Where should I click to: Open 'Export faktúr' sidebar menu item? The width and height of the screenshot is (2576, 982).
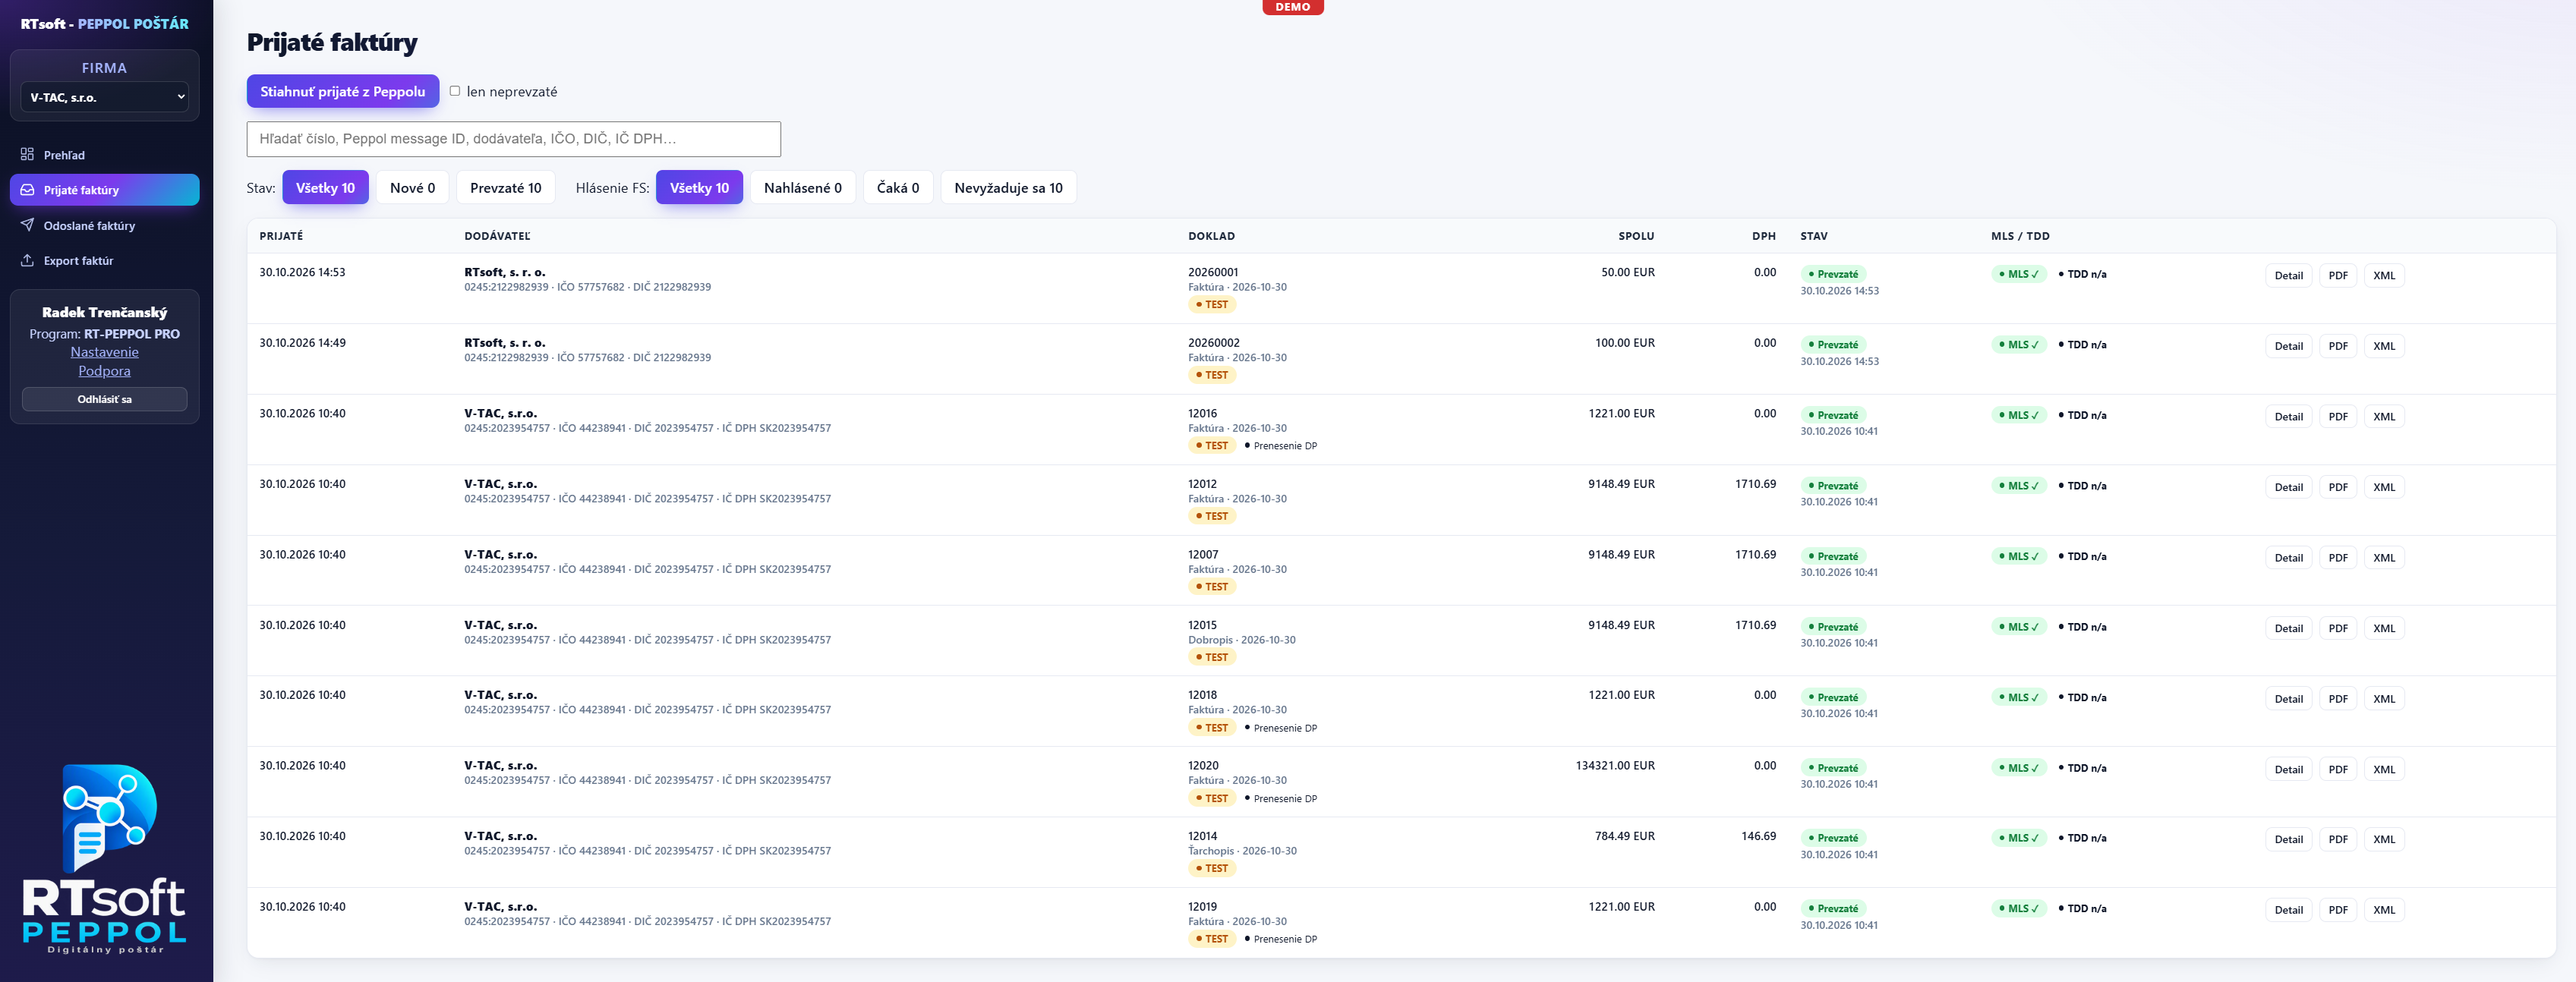[x=104, y=260]
